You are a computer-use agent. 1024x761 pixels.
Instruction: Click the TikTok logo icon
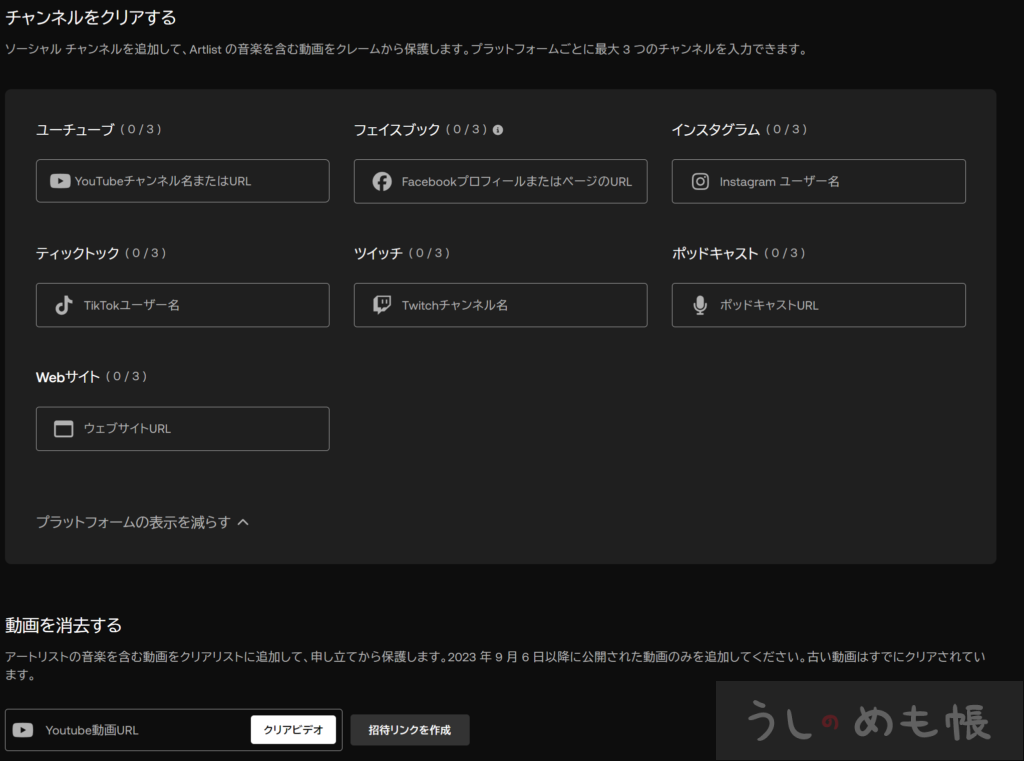(64, 305)
